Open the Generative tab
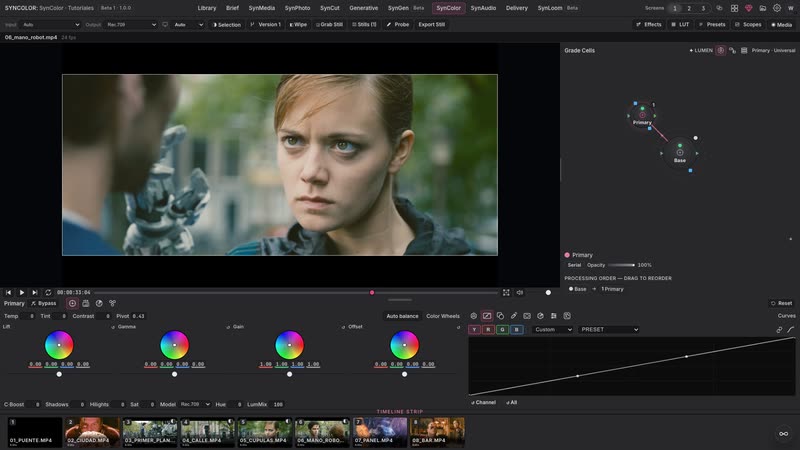The width and height of the screenshot is (800, 450). coord(364,8)
